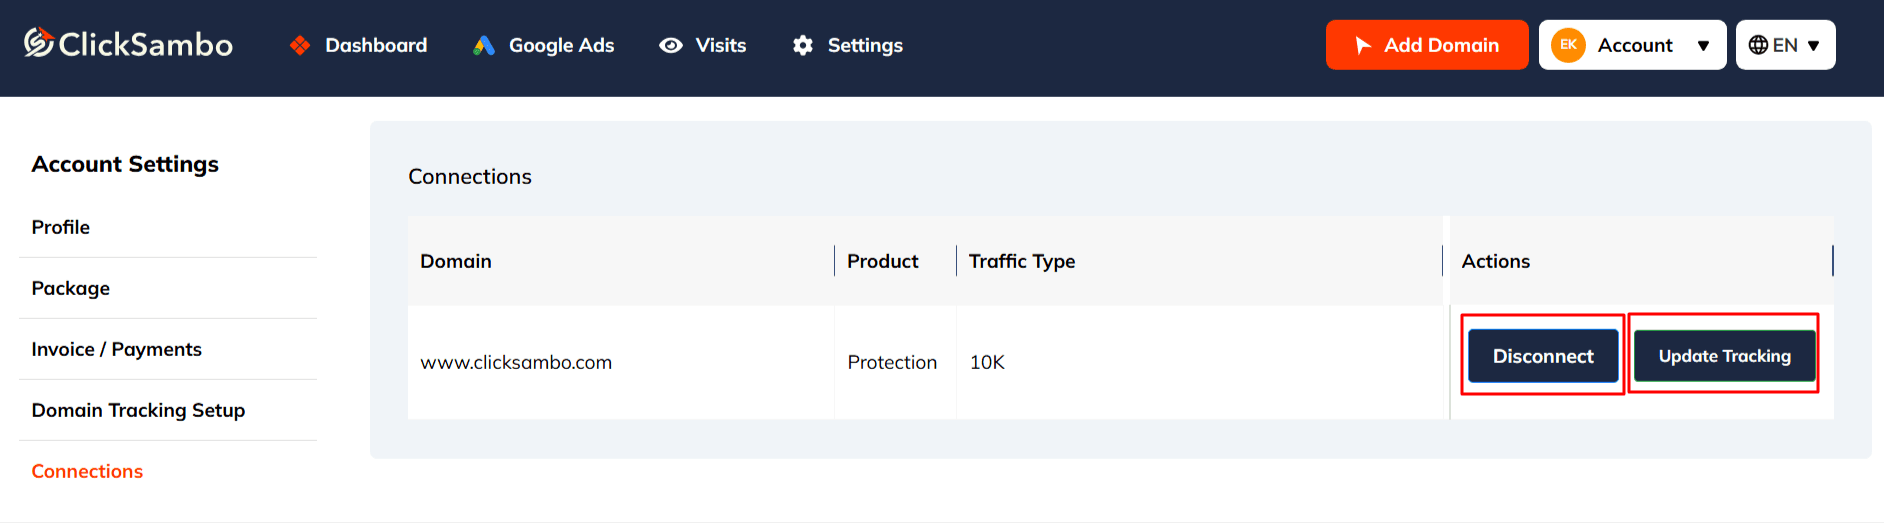Expand the Account dropdown arrow
The image size is (1884, 523).
pyautogui.click(x=1703, y=46)
